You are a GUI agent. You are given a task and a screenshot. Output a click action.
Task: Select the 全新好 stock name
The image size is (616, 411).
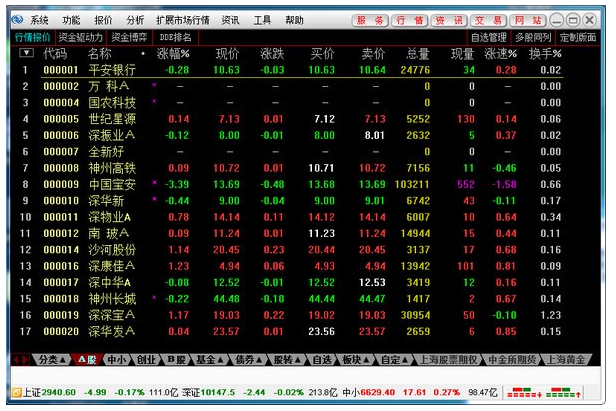(x=106, y=152)
